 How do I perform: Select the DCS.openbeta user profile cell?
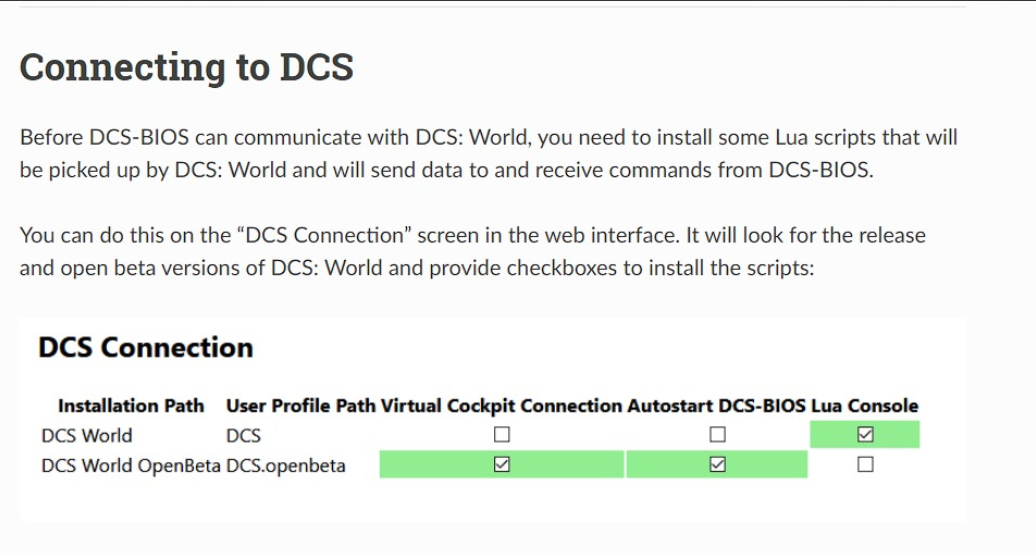tap(285, 465)
